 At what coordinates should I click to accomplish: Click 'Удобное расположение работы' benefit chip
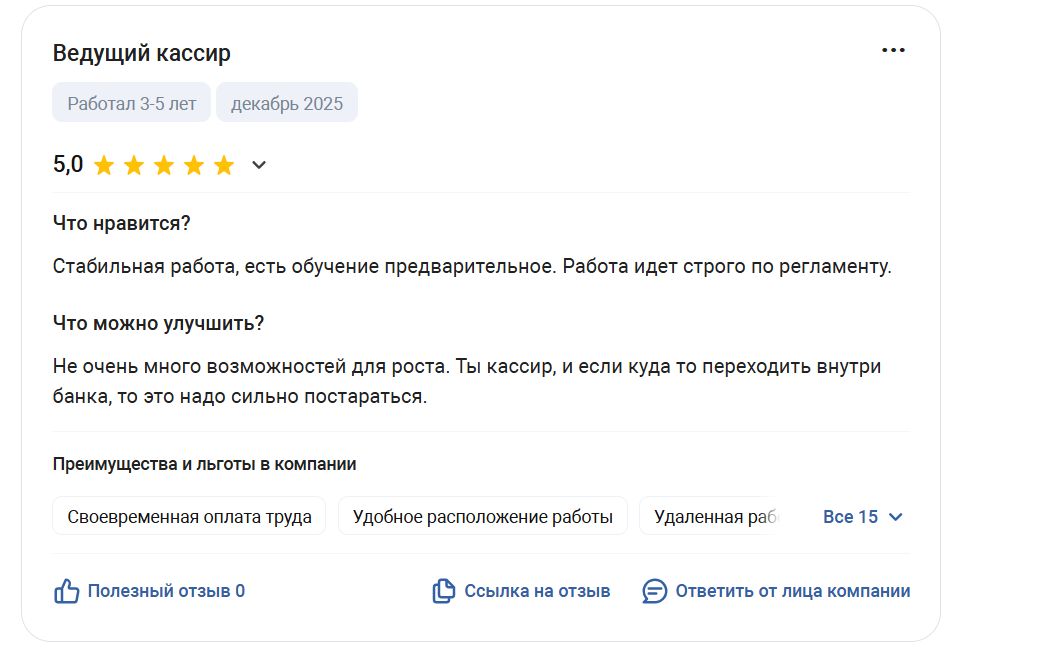point(483,517)
